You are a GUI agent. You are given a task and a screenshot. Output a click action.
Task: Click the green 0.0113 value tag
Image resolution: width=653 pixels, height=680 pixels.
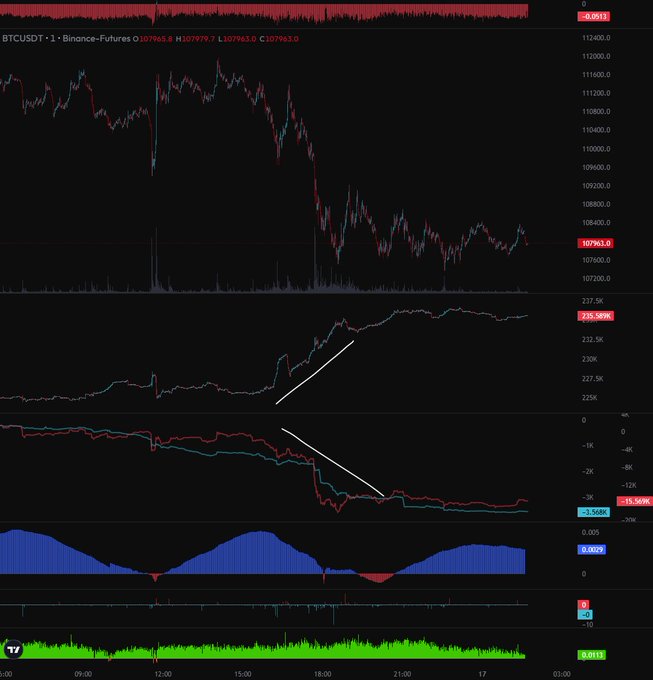coord(595,655)
